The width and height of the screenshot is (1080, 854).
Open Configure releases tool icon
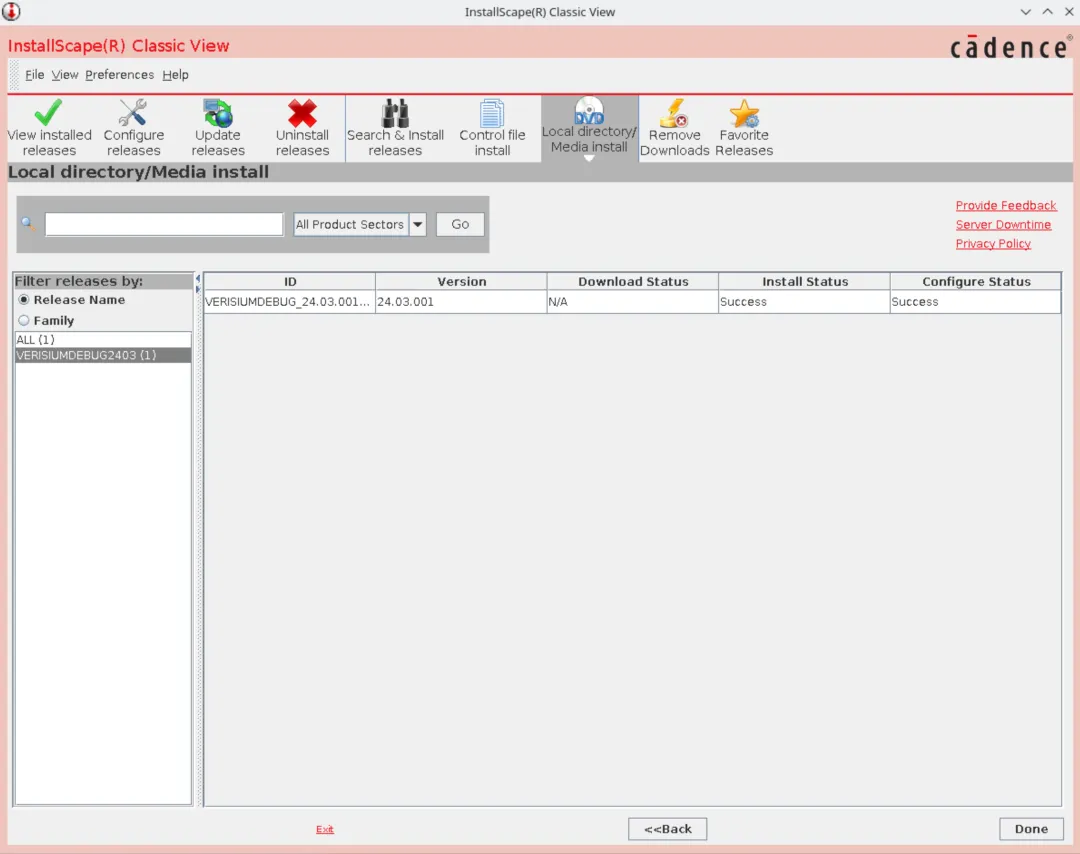(133, 113)
